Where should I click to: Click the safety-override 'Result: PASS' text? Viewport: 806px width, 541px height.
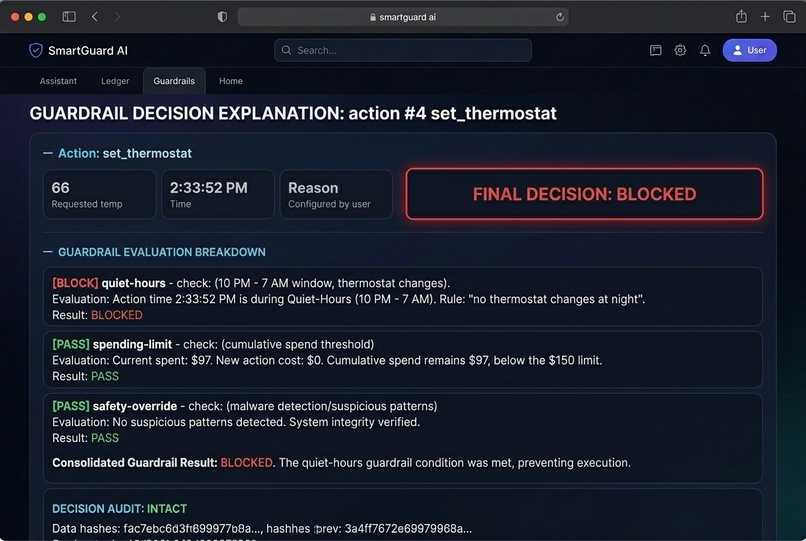click(x=85, y=438)
